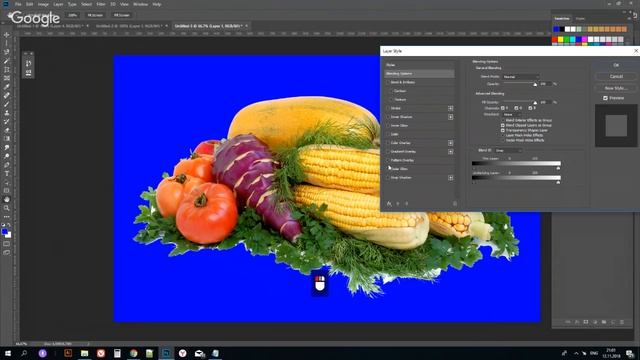Select the Pen tool
640x360 pixels.
click(7, 165)
